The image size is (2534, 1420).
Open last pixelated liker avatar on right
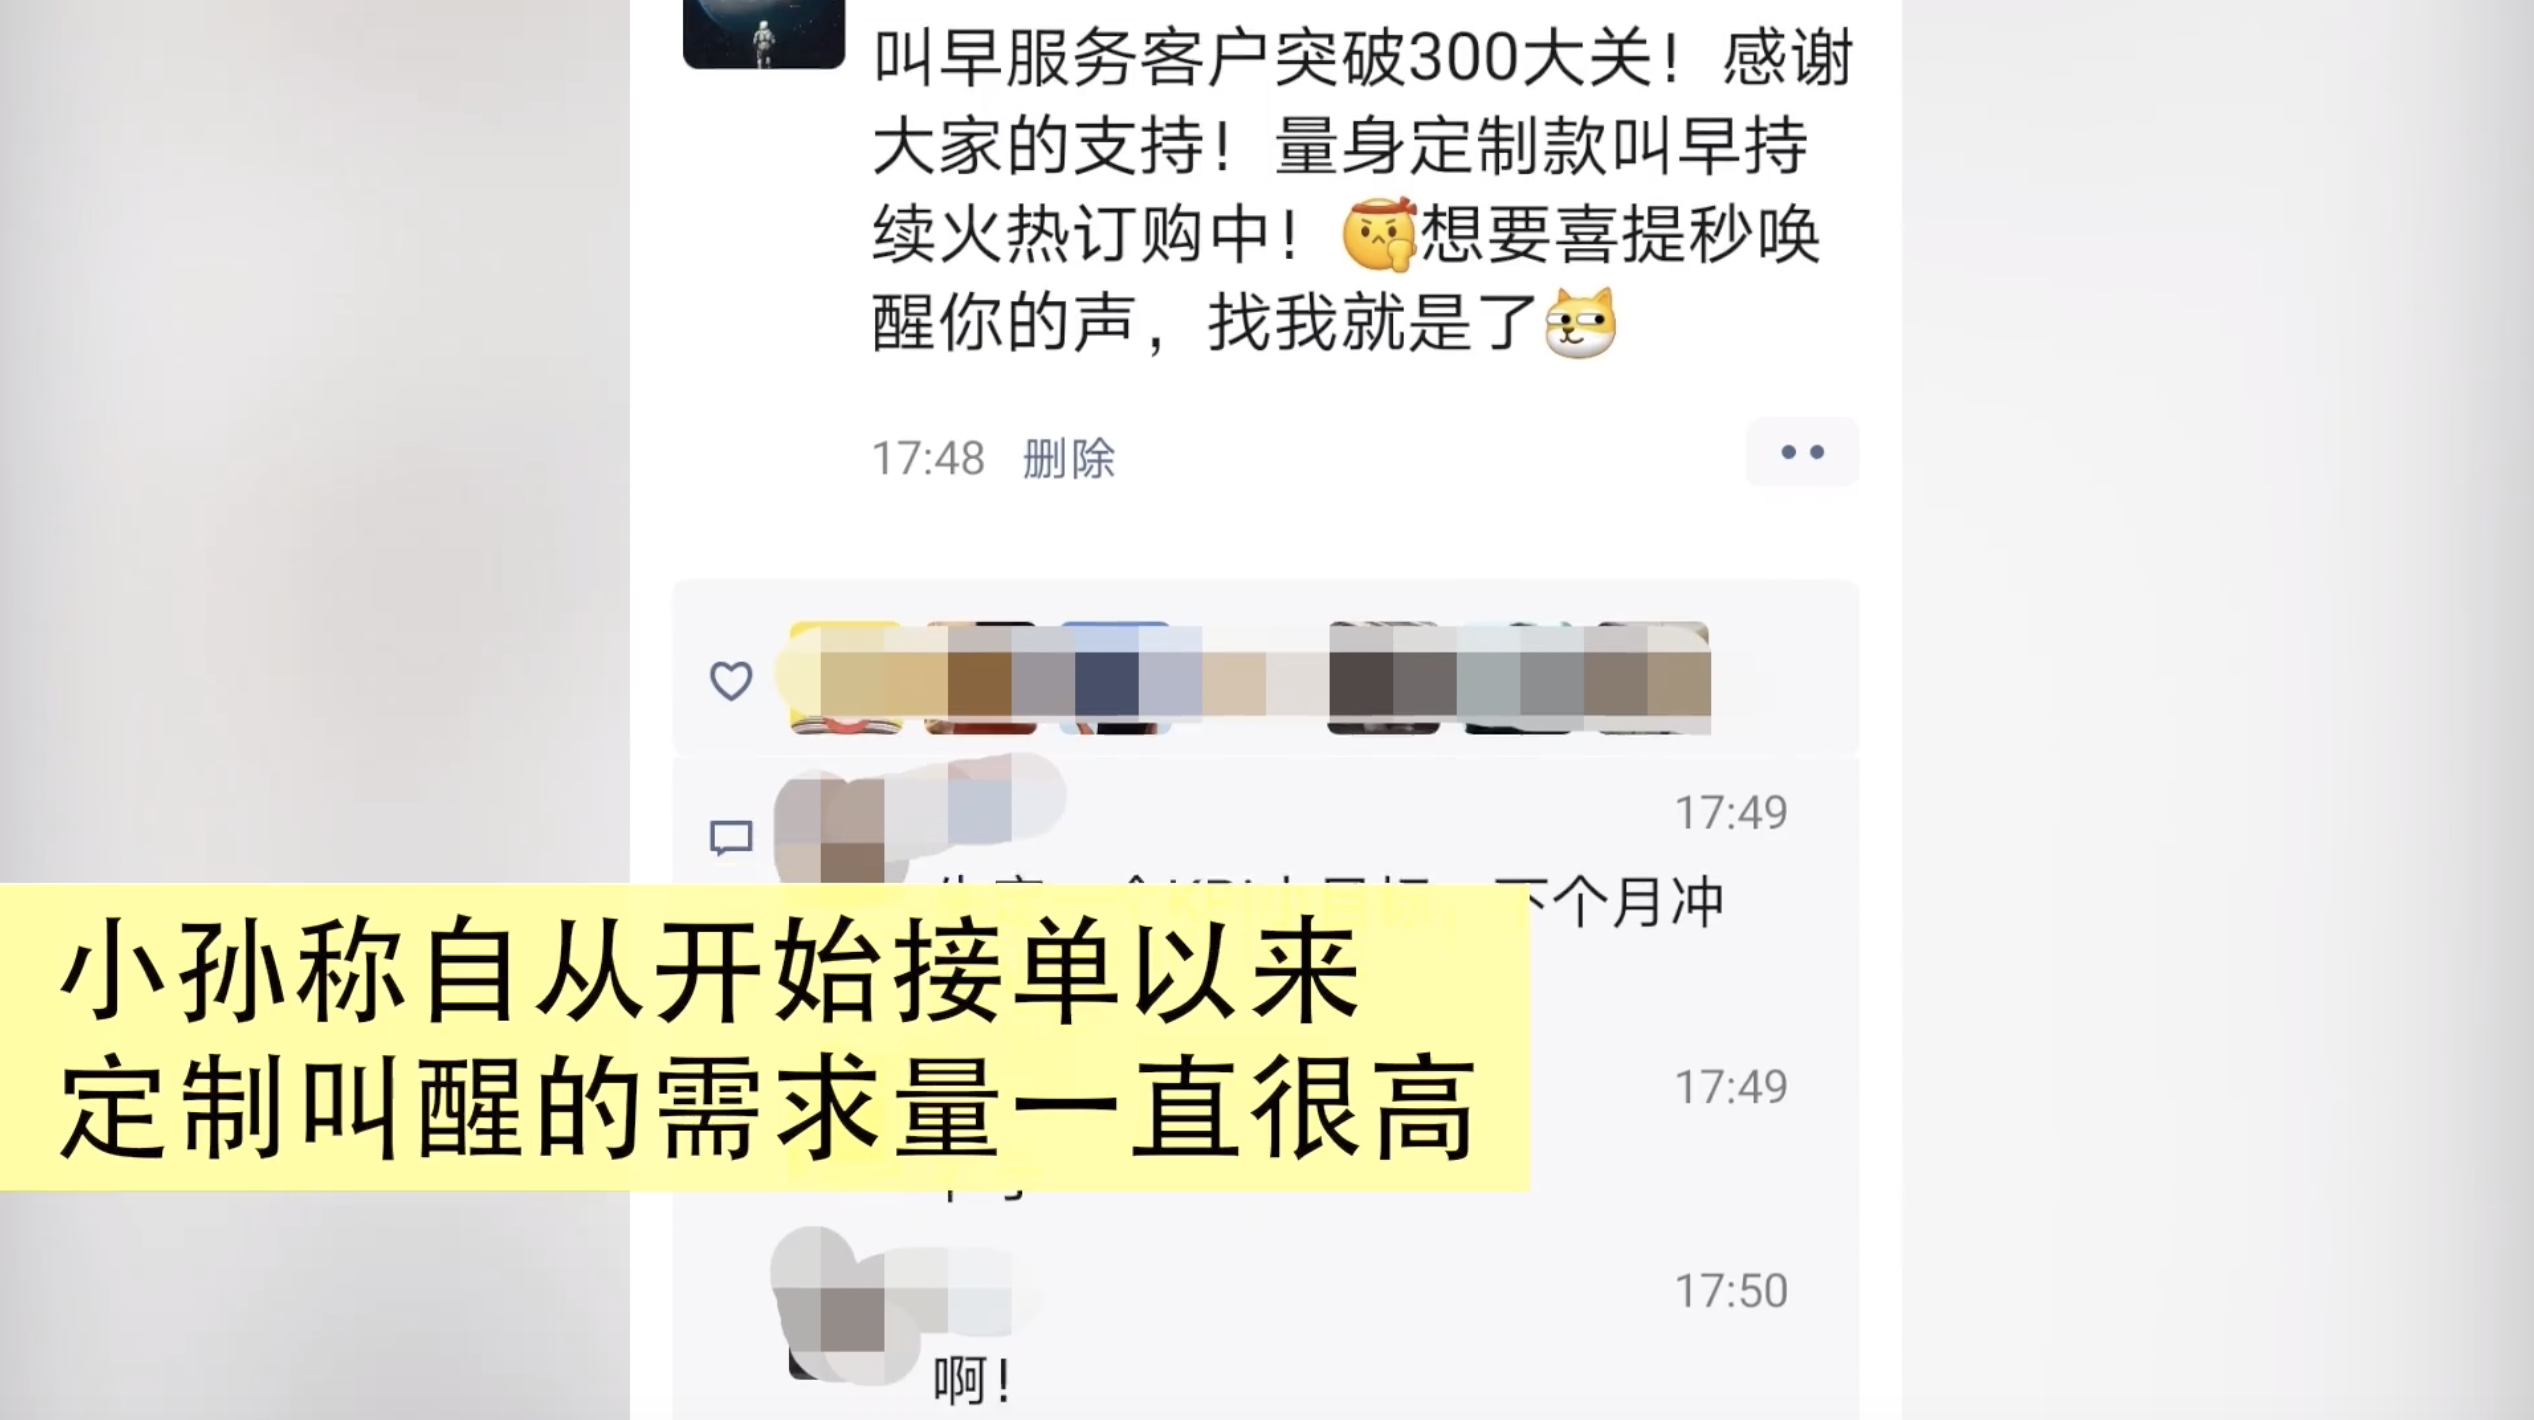[x=1654, y=678]
